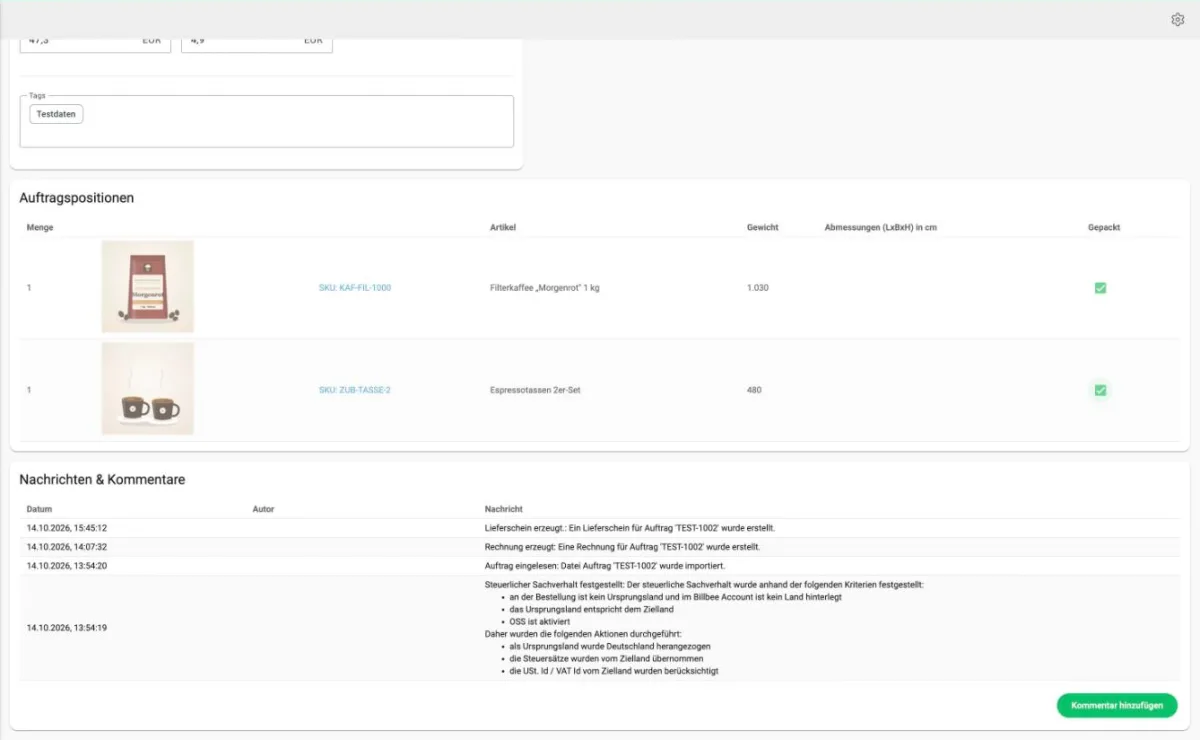Open settings via the gear icon
1200x740 pixels.
pyautogui.click(x=1177, y=20)
